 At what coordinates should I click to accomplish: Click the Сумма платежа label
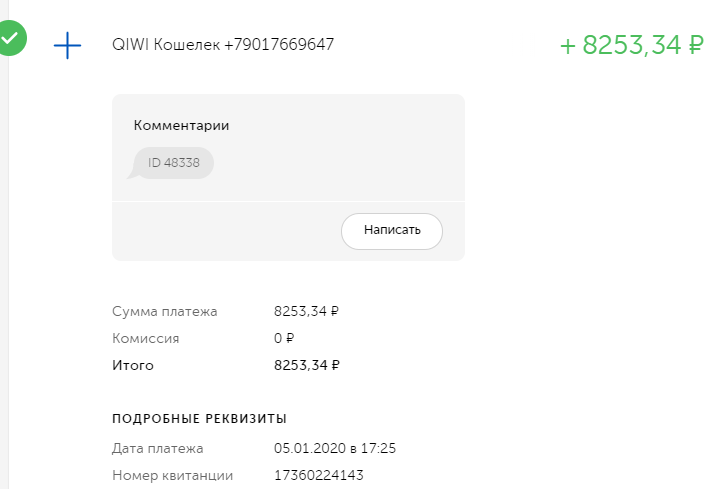click(165, 311)
